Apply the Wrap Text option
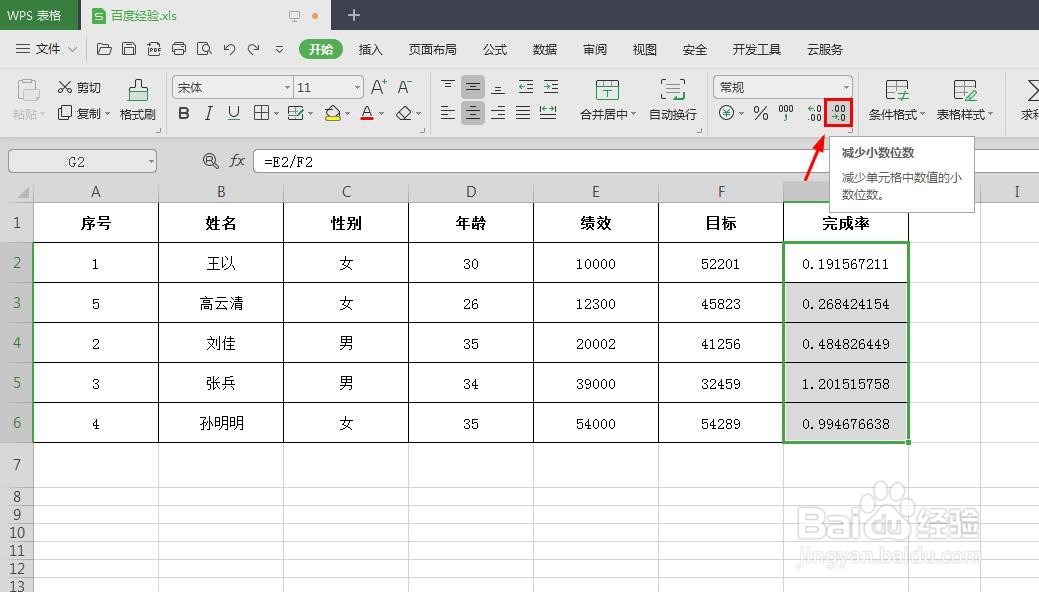The height and width of the screenshot is (592, 1039). click(x=675, y=100)
